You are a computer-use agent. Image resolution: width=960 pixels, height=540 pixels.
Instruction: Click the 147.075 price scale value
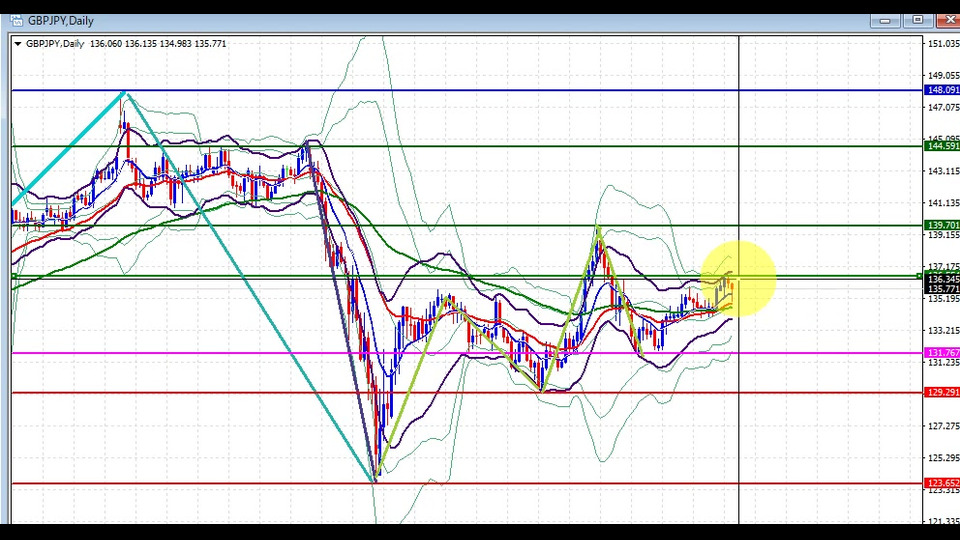click(943, 107)
